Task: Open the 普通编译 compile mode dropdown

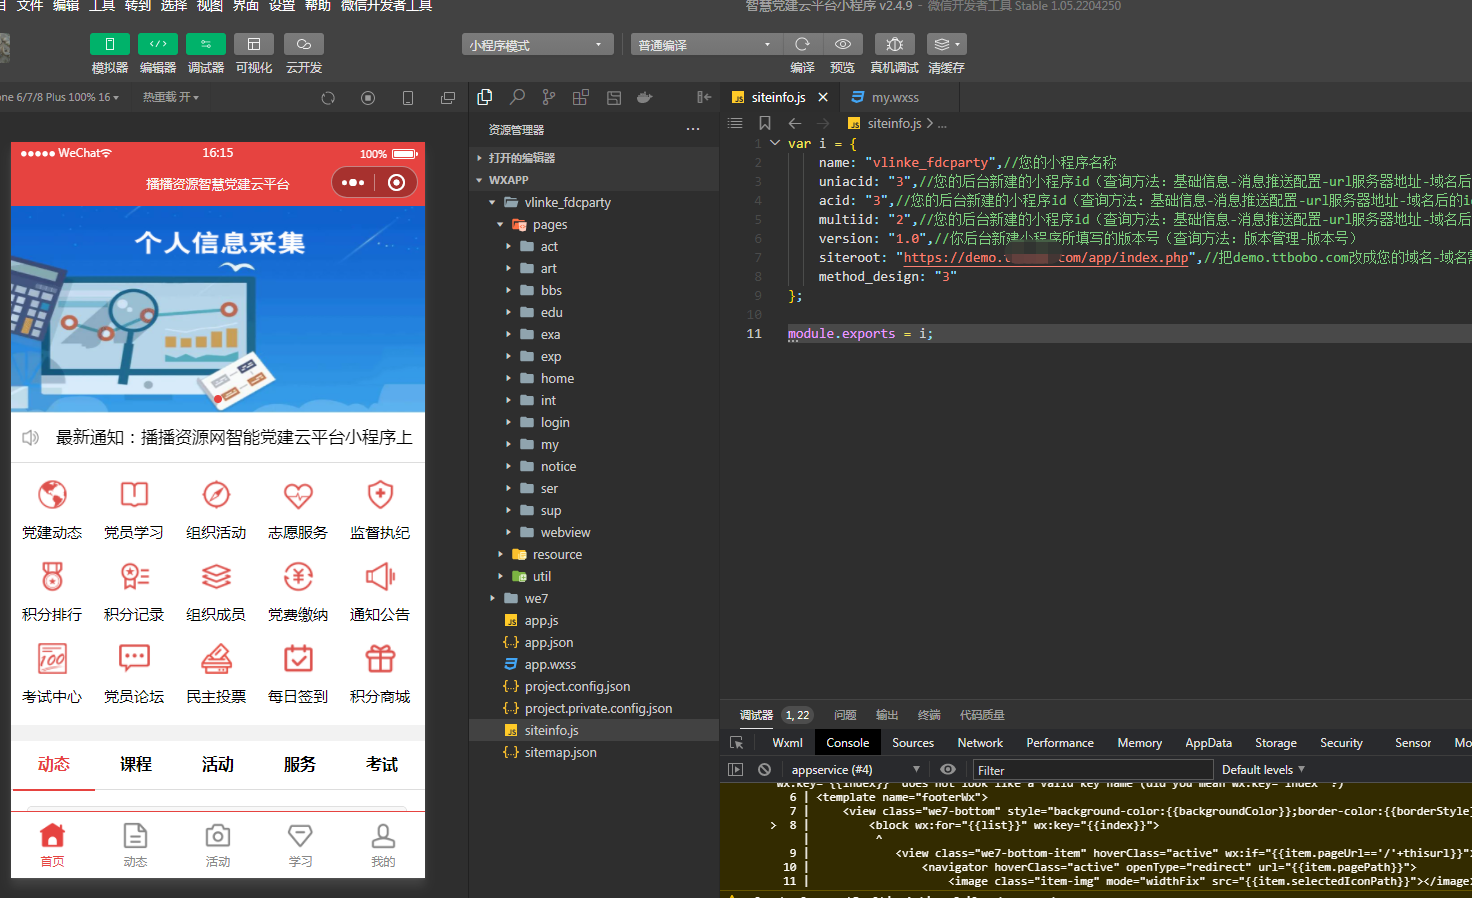Action: (x=707, y=45)
